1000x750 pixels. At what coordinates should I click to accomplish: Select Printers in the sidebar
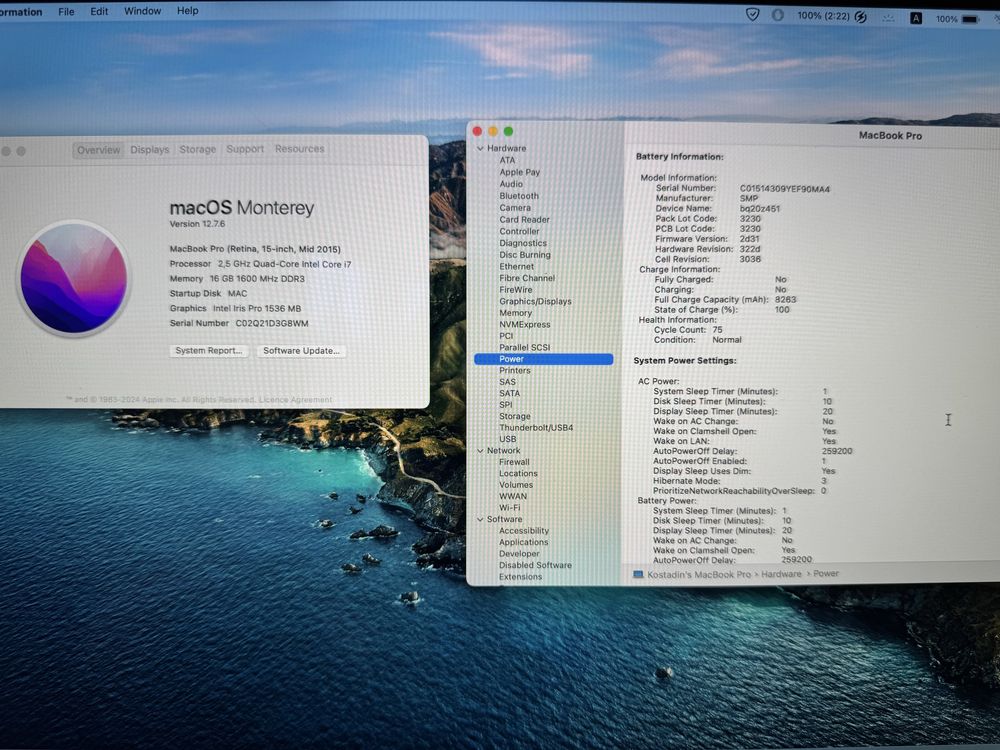point(515,371)
